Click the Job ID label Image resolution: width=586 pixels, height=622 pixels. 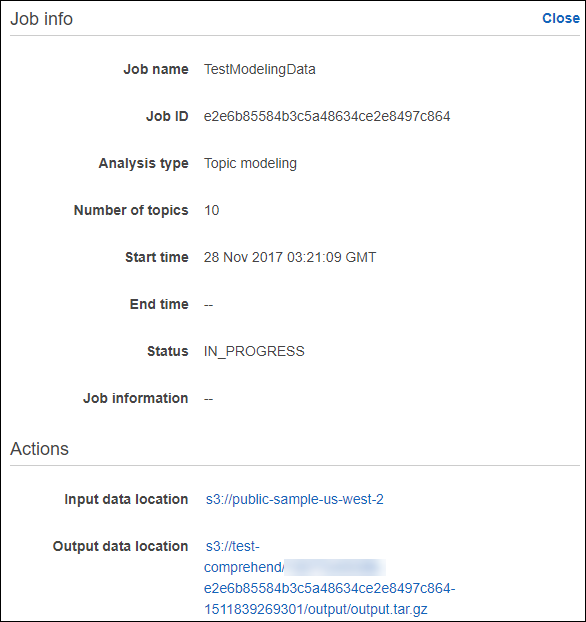click(167, 116)
